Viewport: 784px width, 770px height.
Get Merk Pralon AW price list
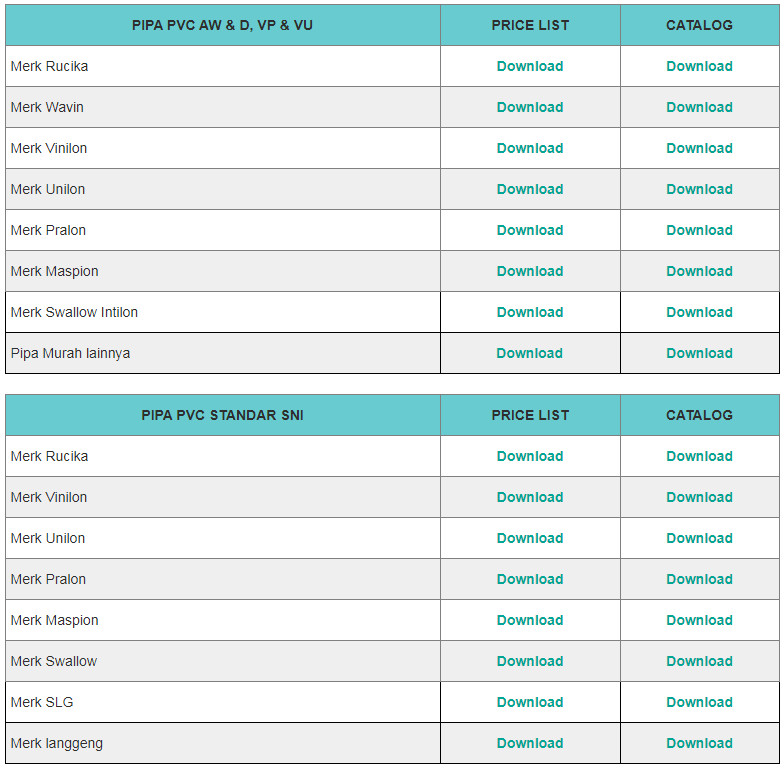click(x=529, y=230)
